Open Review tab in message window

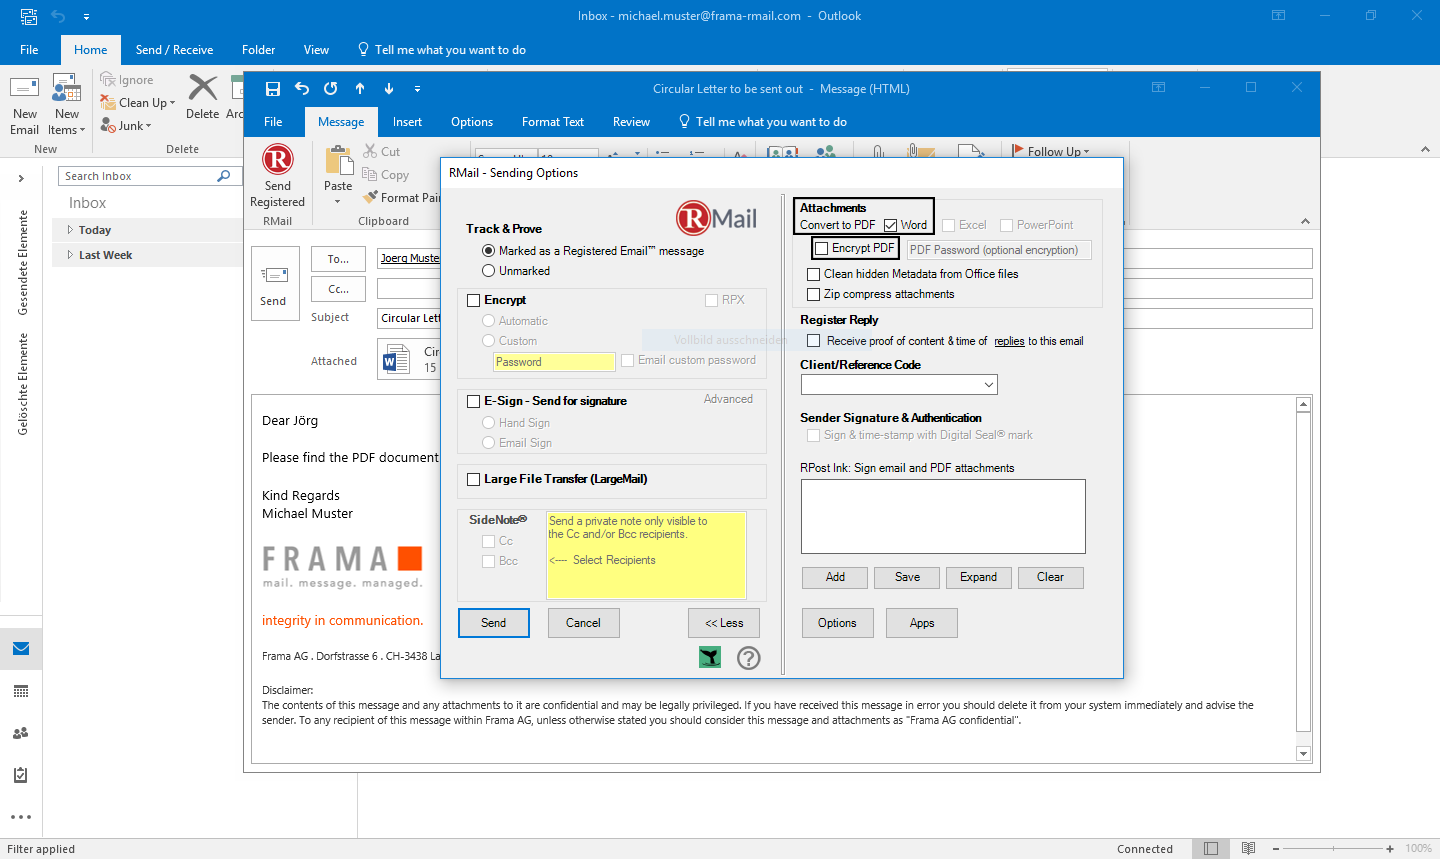[631, 122]
